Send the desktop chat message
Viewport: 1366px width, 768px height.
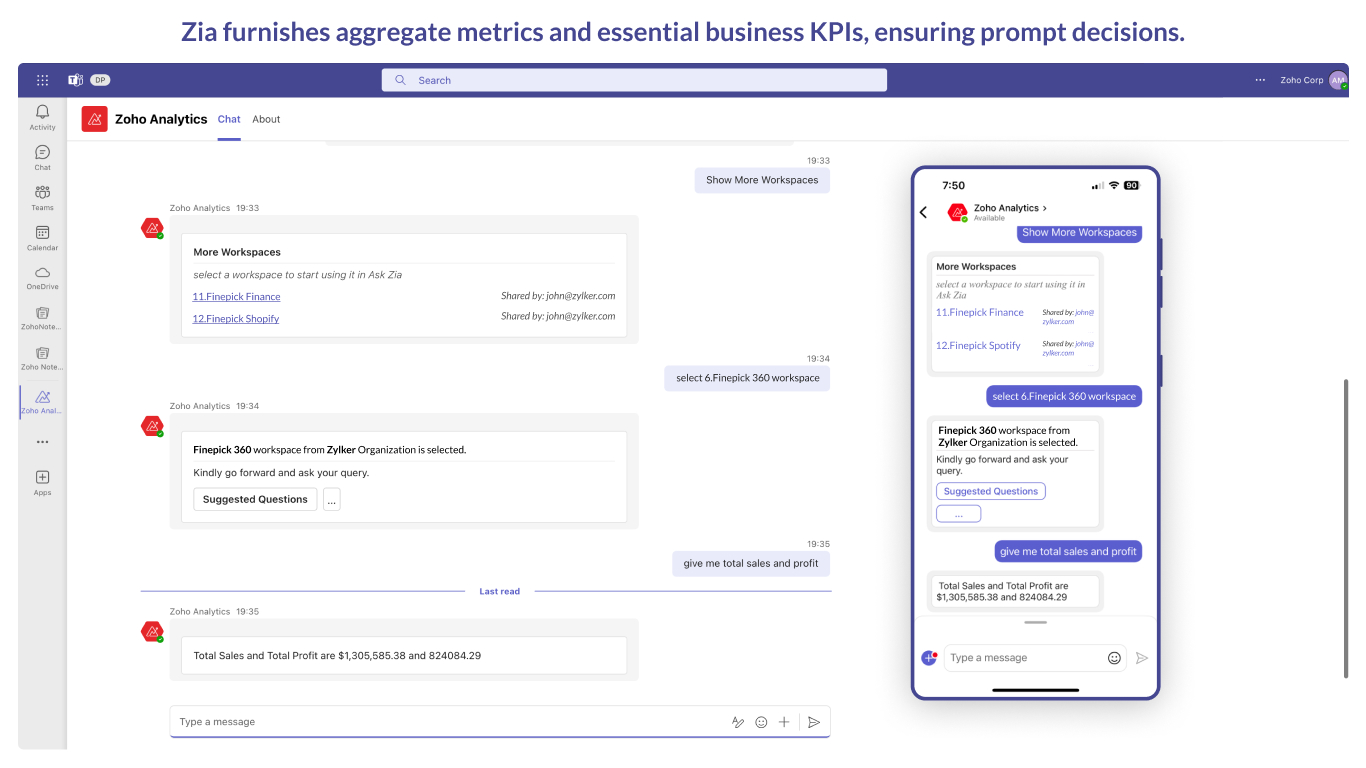point(814,722)
